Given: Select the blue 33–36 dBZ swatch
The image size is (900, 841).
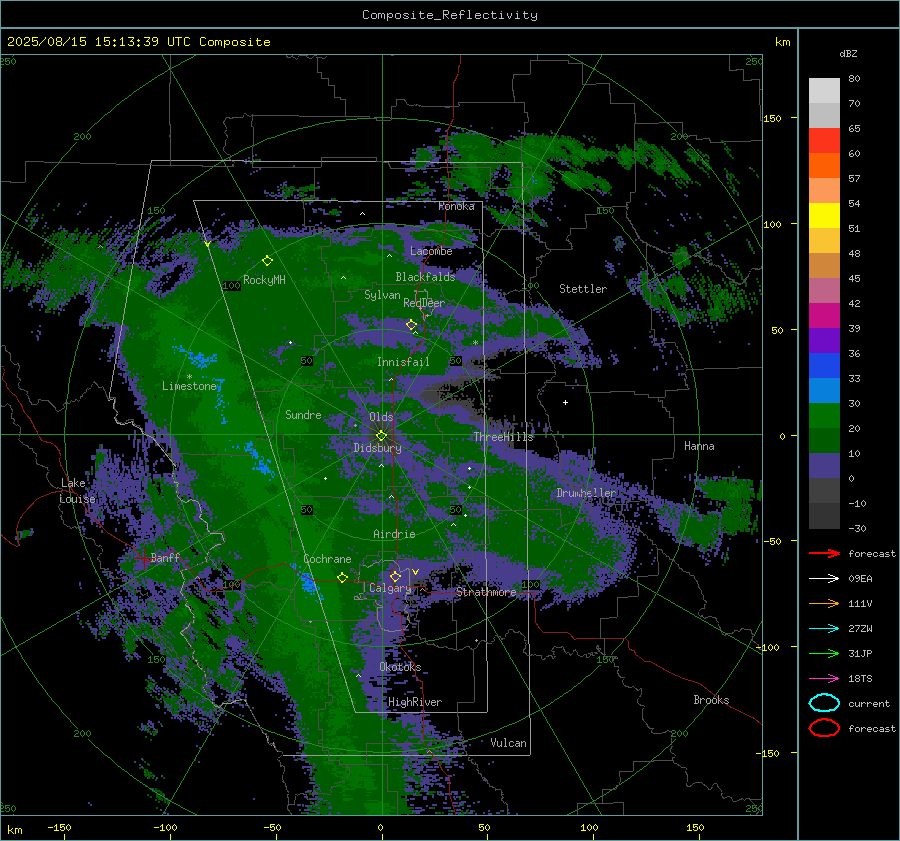Looking at the screenshot, I should pos(824,366).
